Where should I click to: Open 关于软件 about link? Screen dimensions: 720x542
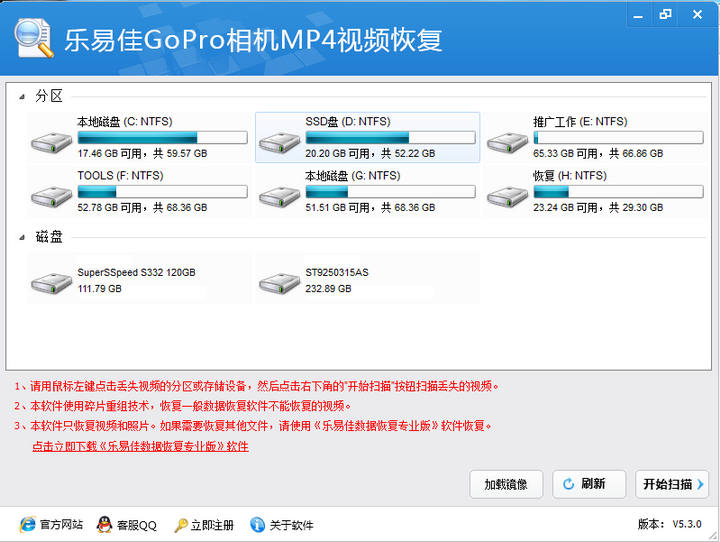click(x=292, y=525)
